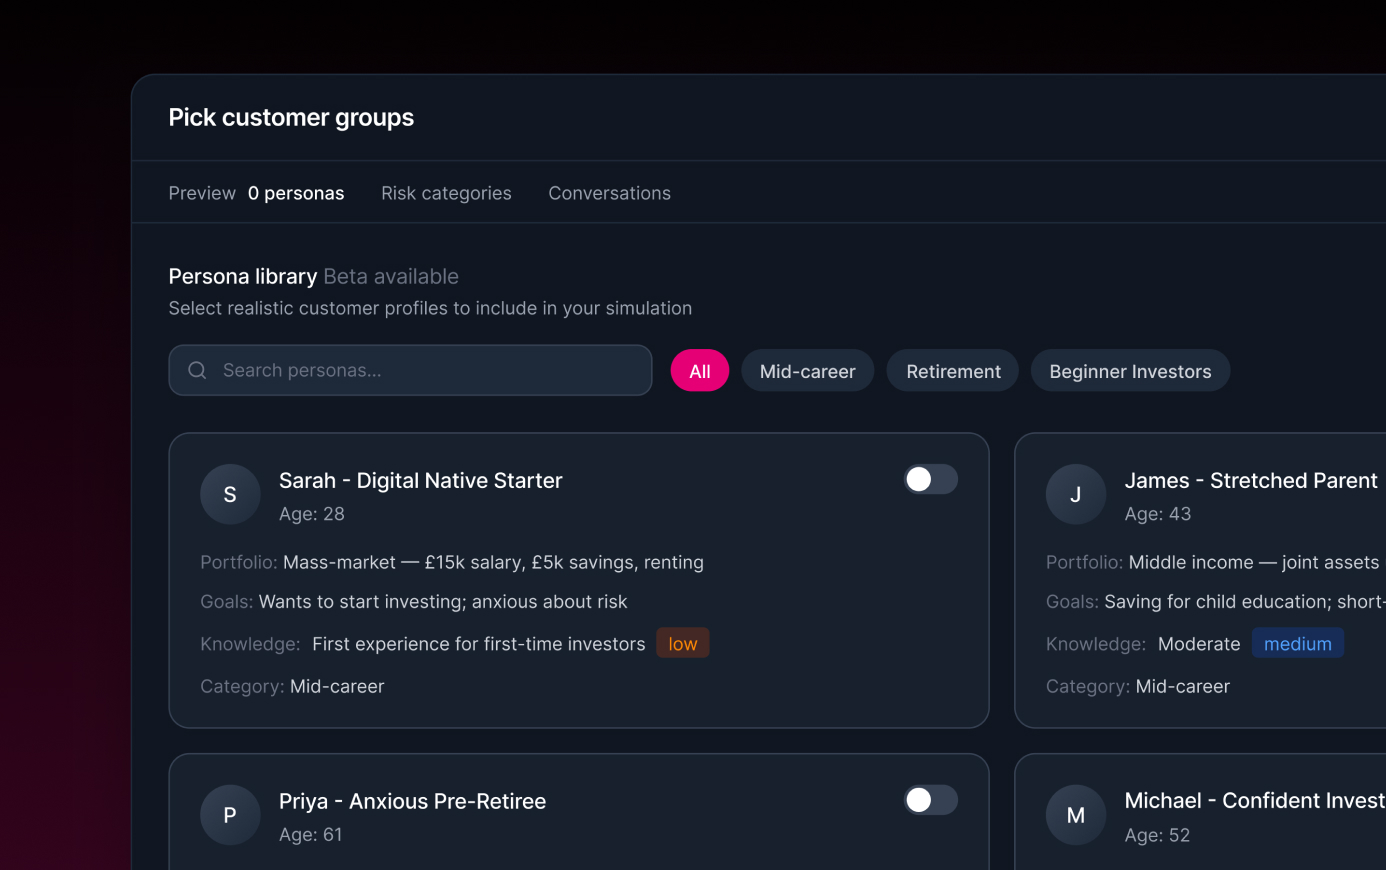Screen dimensions: 1386x870
Task: Click the Age: 52 text
Action: point(1158,835)
